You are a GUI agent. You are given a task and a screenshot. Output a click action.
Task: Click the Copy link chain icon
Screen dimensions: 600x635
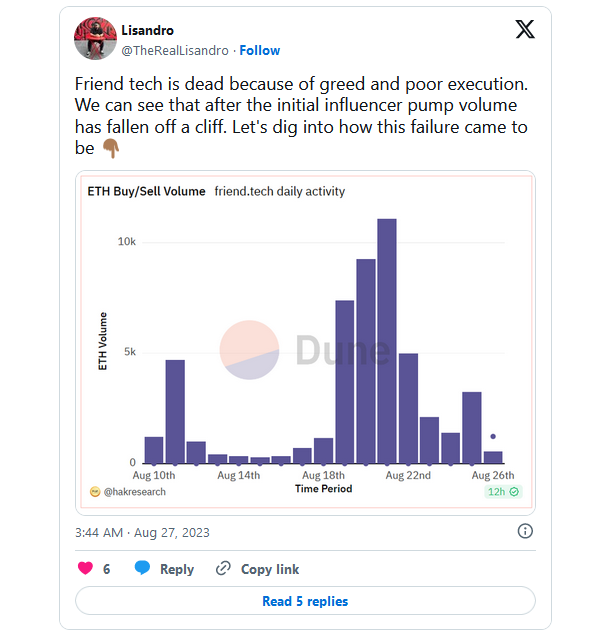[x=224, y=568]
